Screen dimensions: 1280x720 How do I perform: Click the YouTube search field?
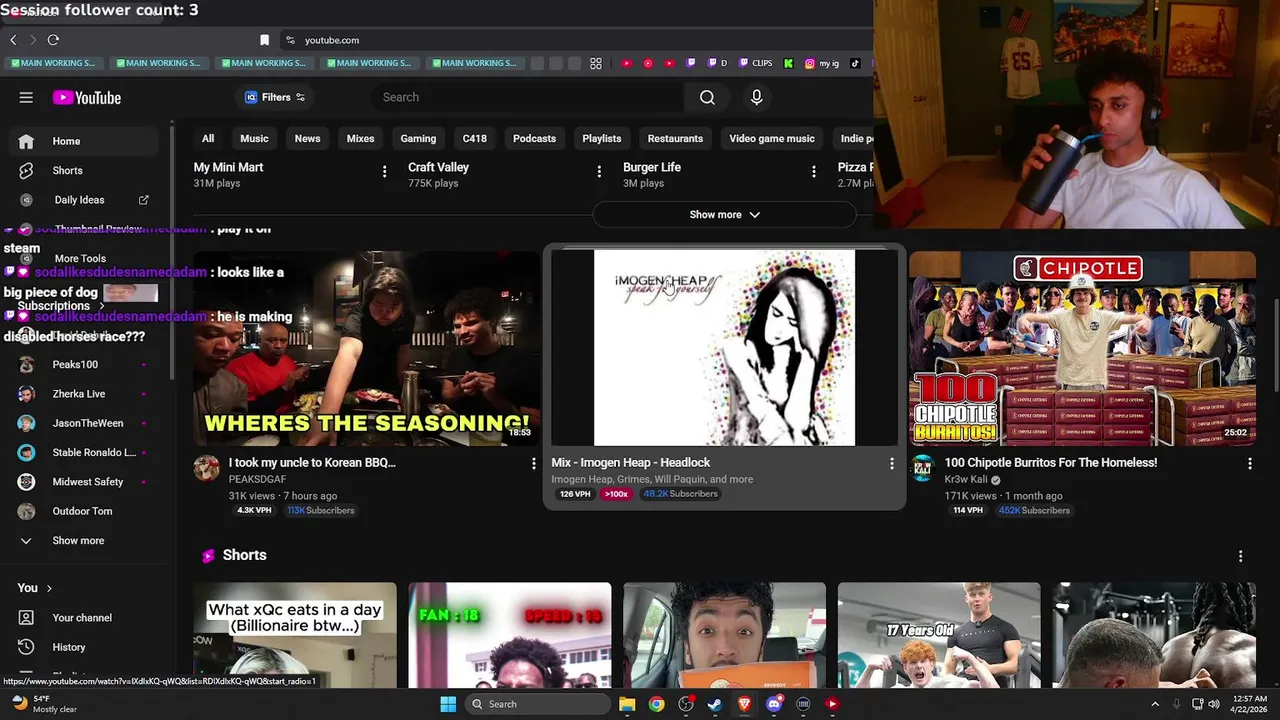tap(530, 97)
